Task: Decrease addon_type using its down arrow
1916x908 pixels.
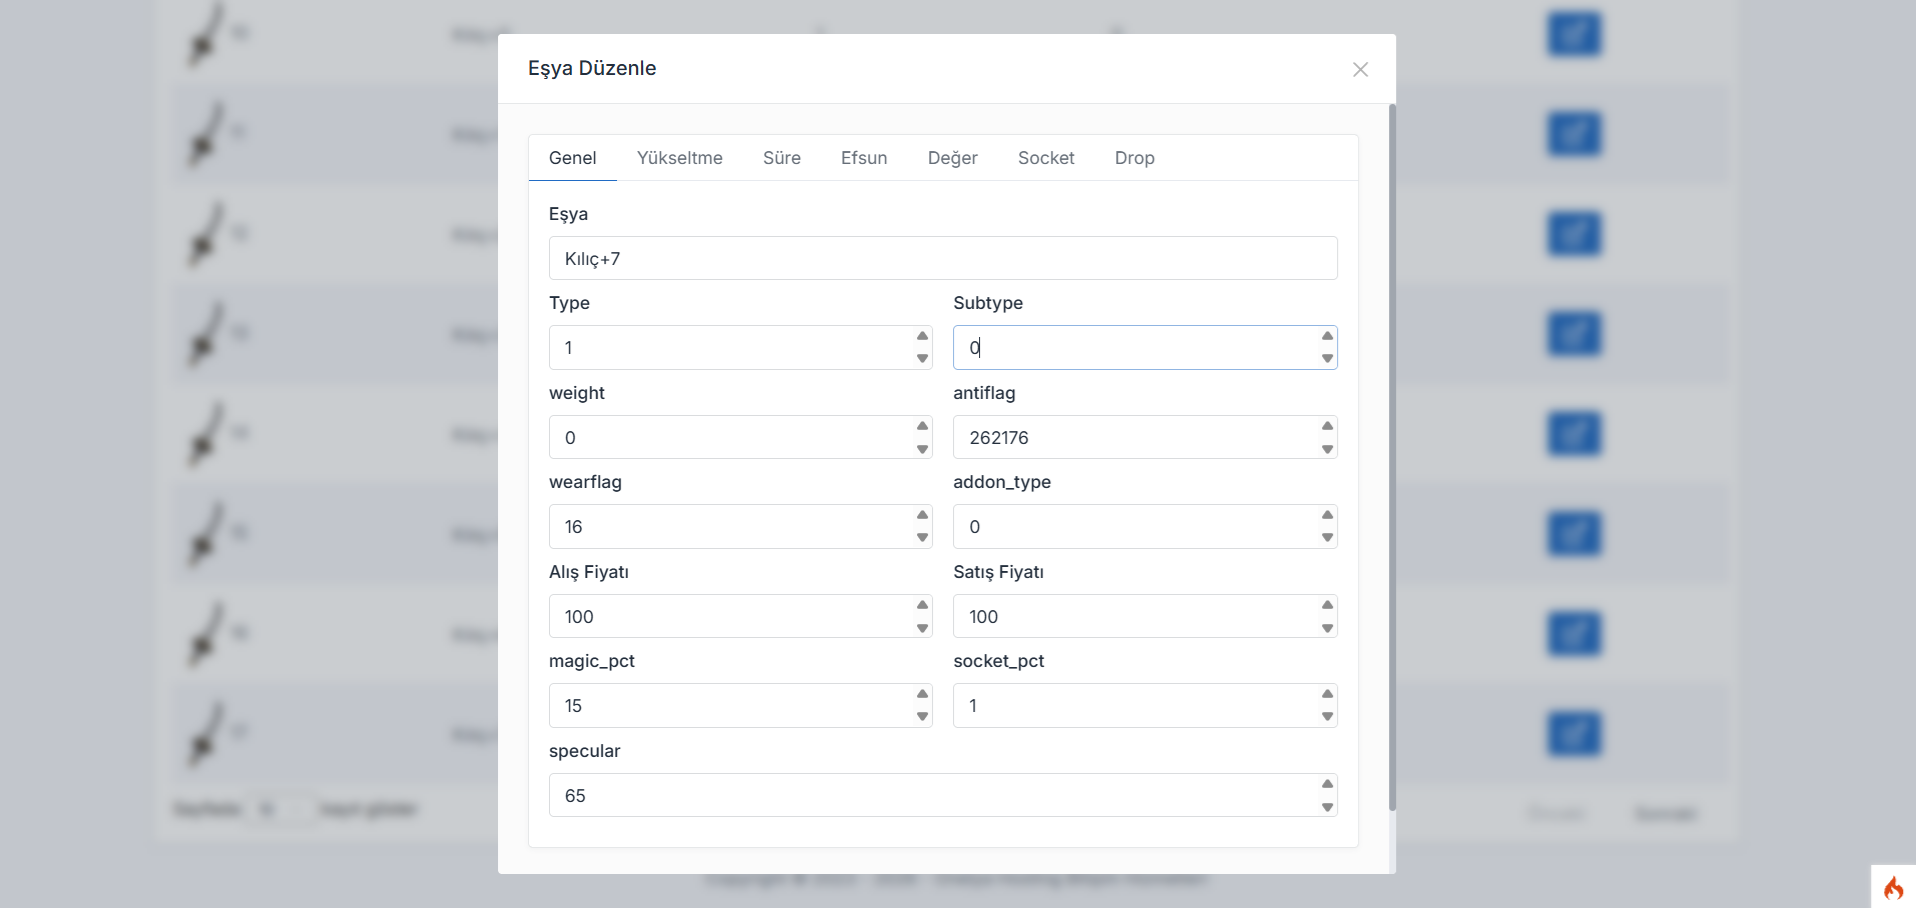Action: click(x=1327, y=538)
